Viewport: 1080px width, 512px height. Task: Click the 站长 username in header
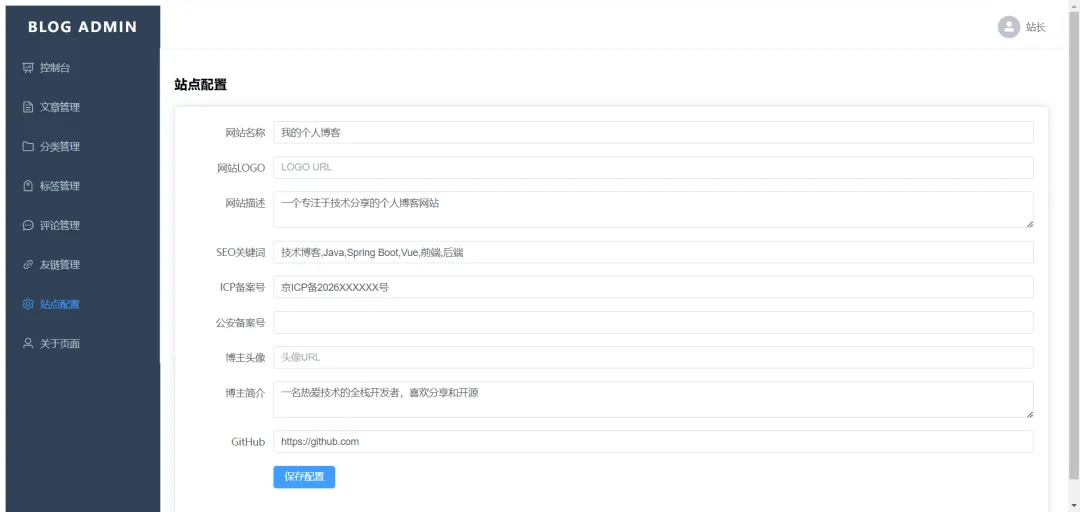coord(1035,27)
